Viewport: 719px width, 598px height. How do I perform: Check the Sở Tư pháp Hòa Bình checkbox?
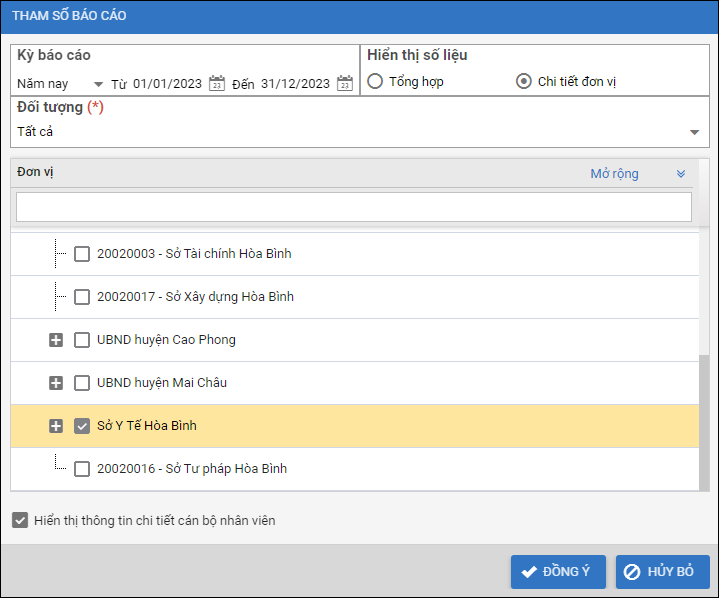(x=82, y=469)
